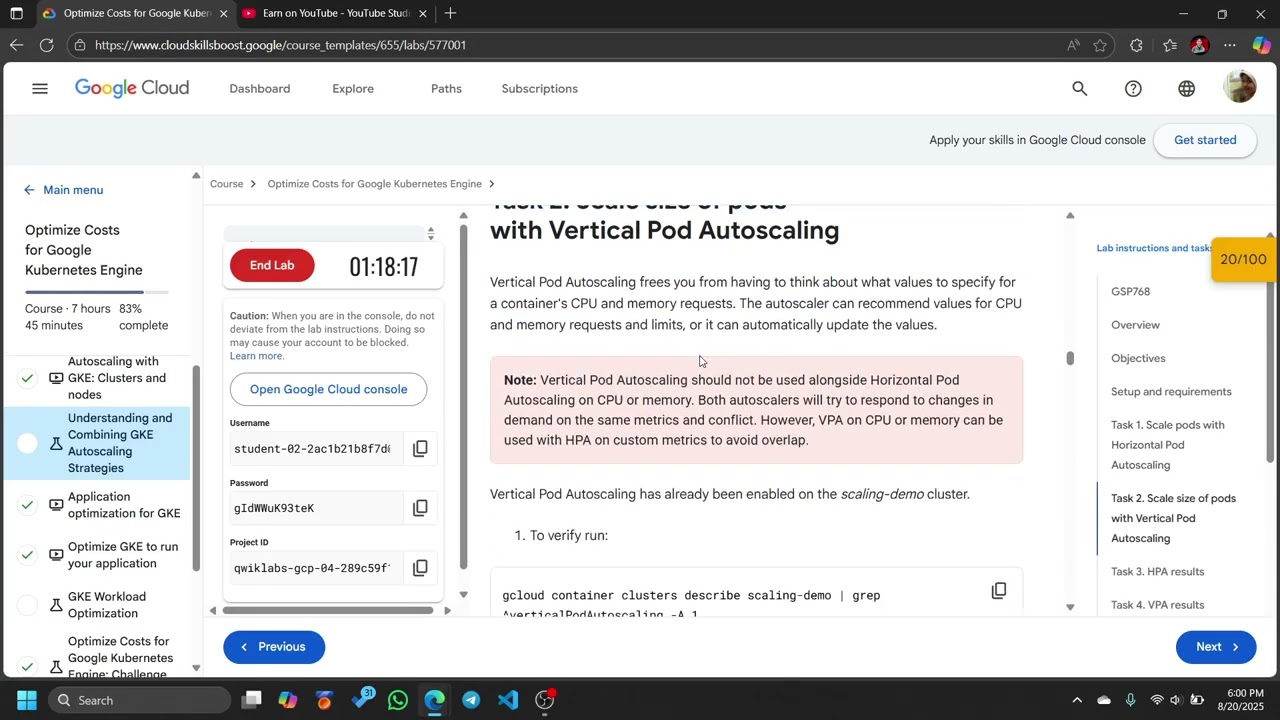Add this page to favorites star

click(x=1100, y=45)
